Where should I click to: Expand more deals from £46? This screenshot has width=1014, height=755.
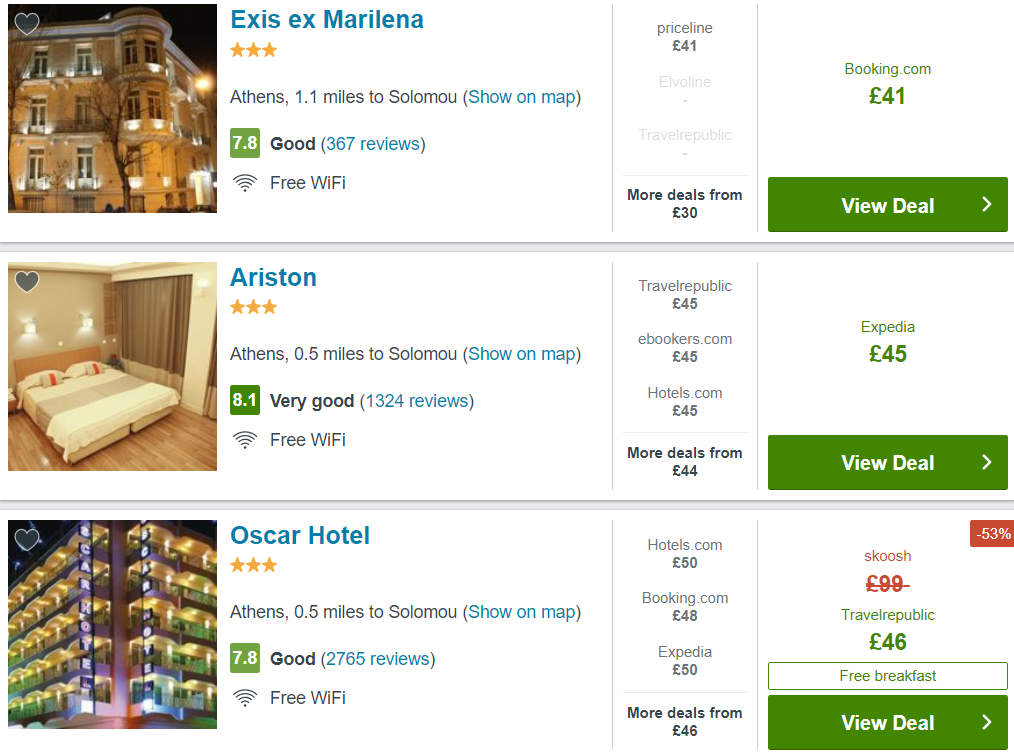(685, 722)
